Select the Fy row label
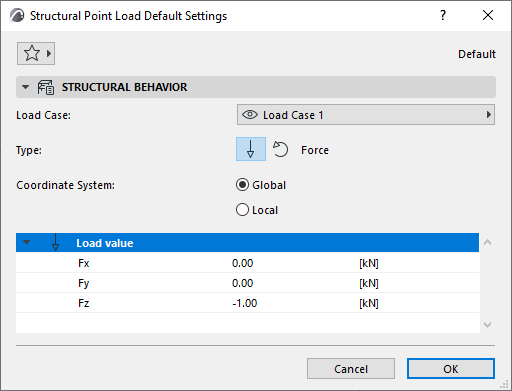The image size is (512, 391). [x=84, y=283]
